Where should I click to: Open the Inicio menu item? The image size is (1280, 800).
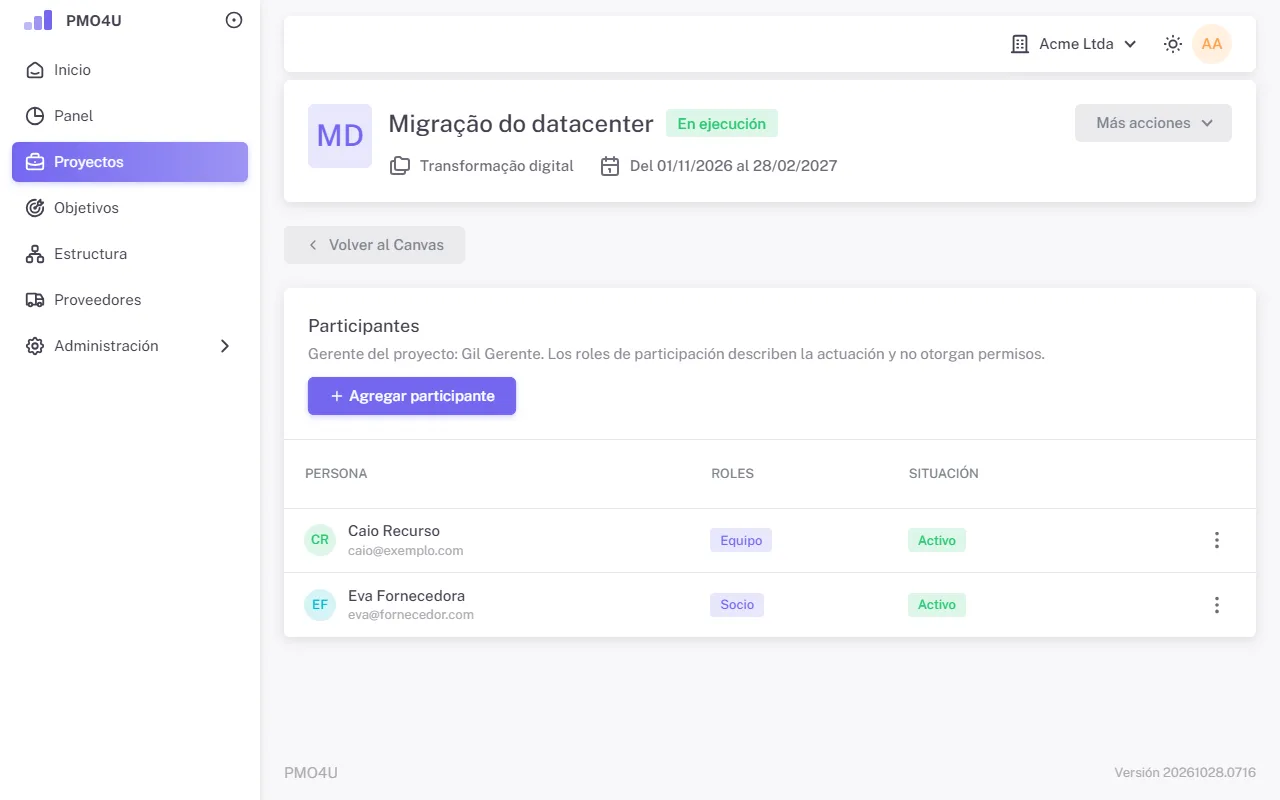pyautogui.click(x=130, y=70)
